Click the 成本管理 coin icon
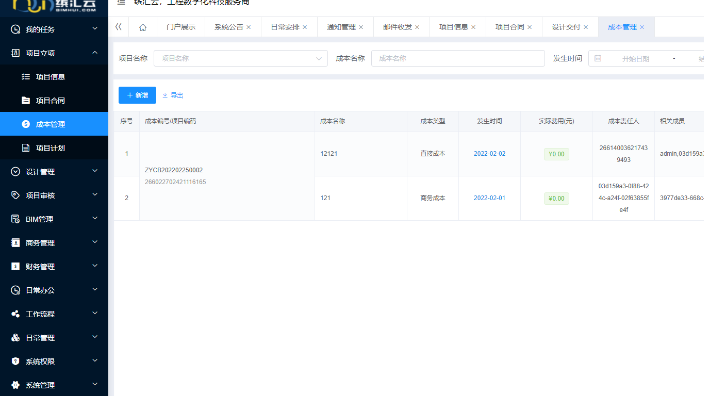This screenshot has height=396, width=704. [26, 124]
